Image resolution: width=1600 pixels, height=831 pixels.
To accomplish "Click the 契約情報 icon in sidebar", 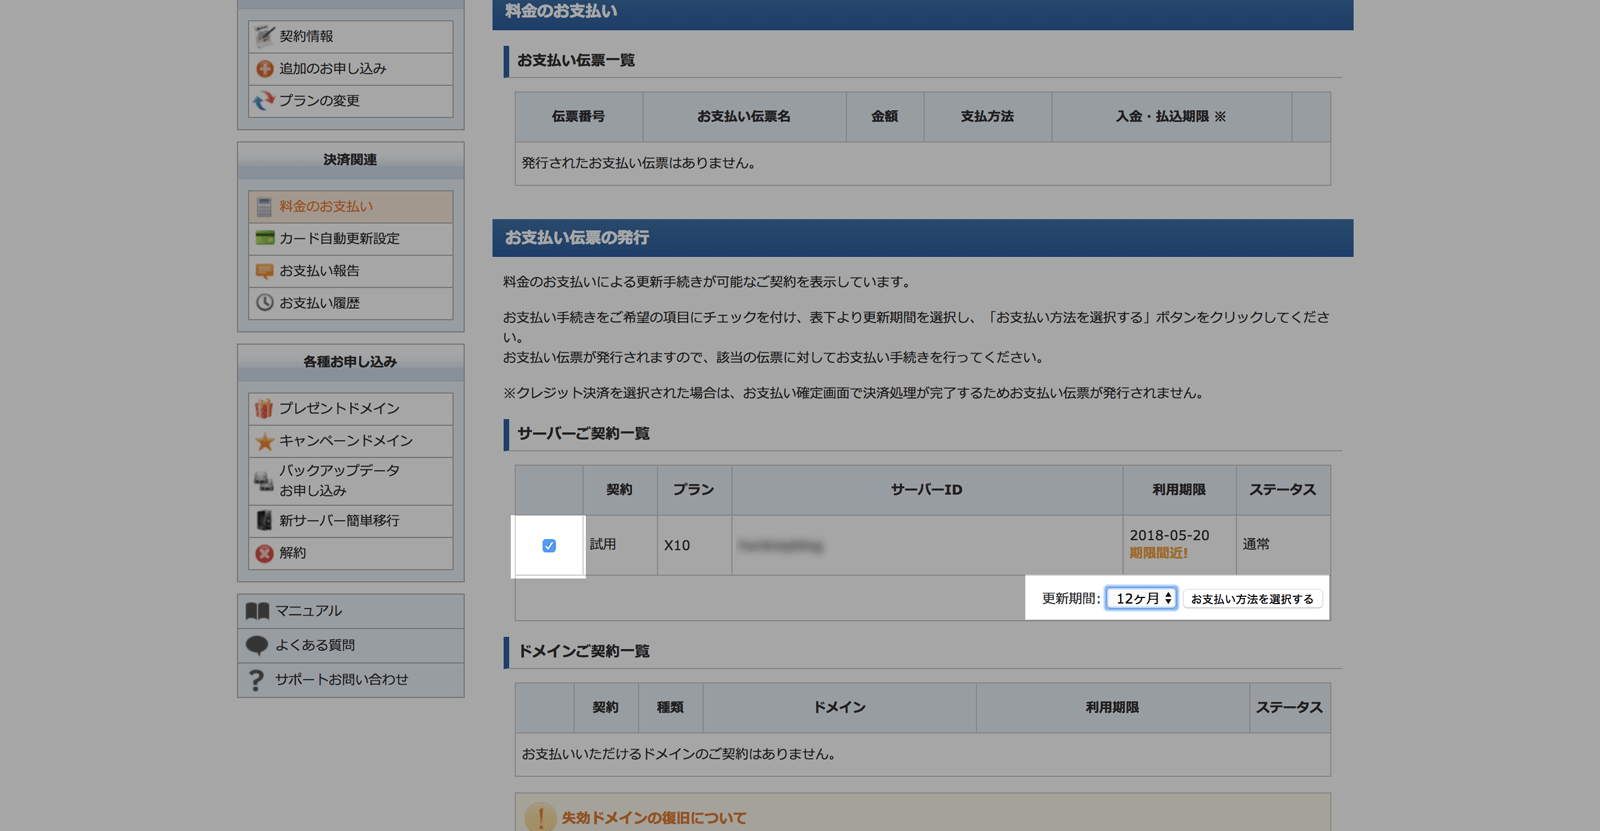I will (264, 36).
